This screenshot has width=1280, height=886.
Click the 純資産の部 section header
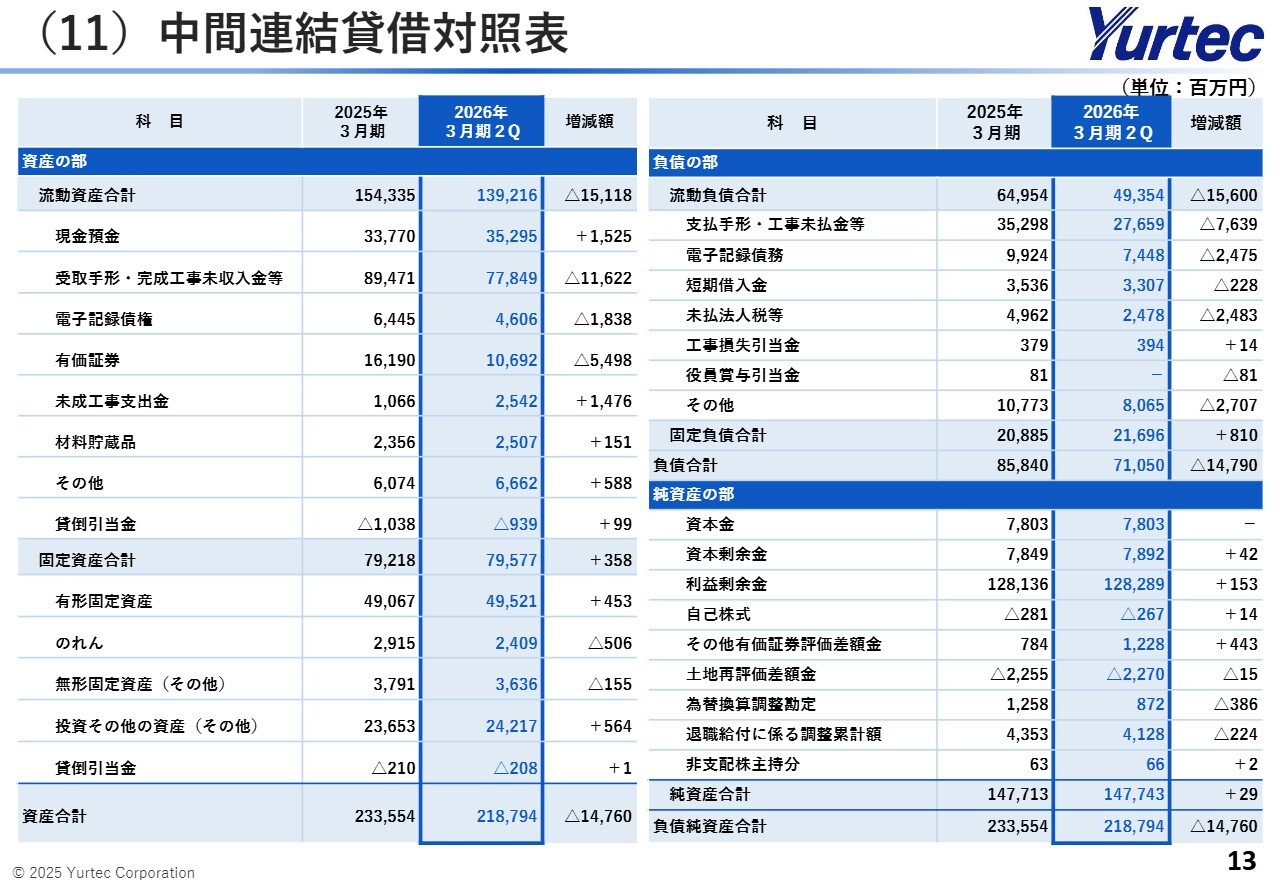tap(694, 494)
